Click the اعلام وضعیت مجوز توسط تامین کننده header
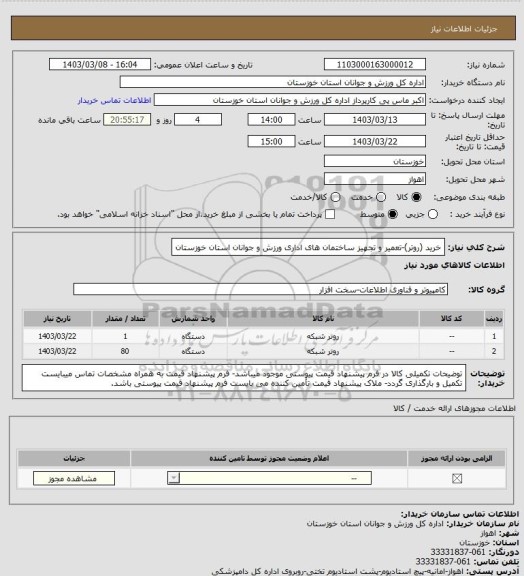Viewport: 524px width, 576px height. [269, 458]
